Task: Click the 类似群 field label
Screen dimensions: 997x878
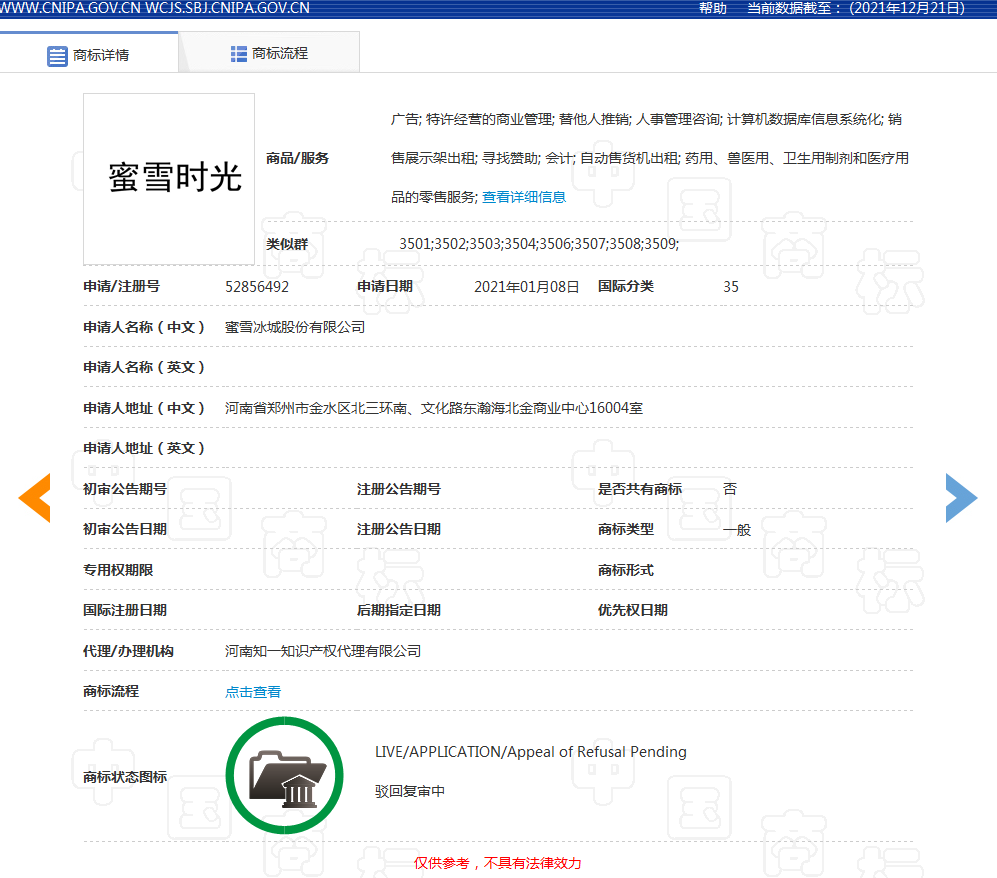Action: [x=287, y=244]
